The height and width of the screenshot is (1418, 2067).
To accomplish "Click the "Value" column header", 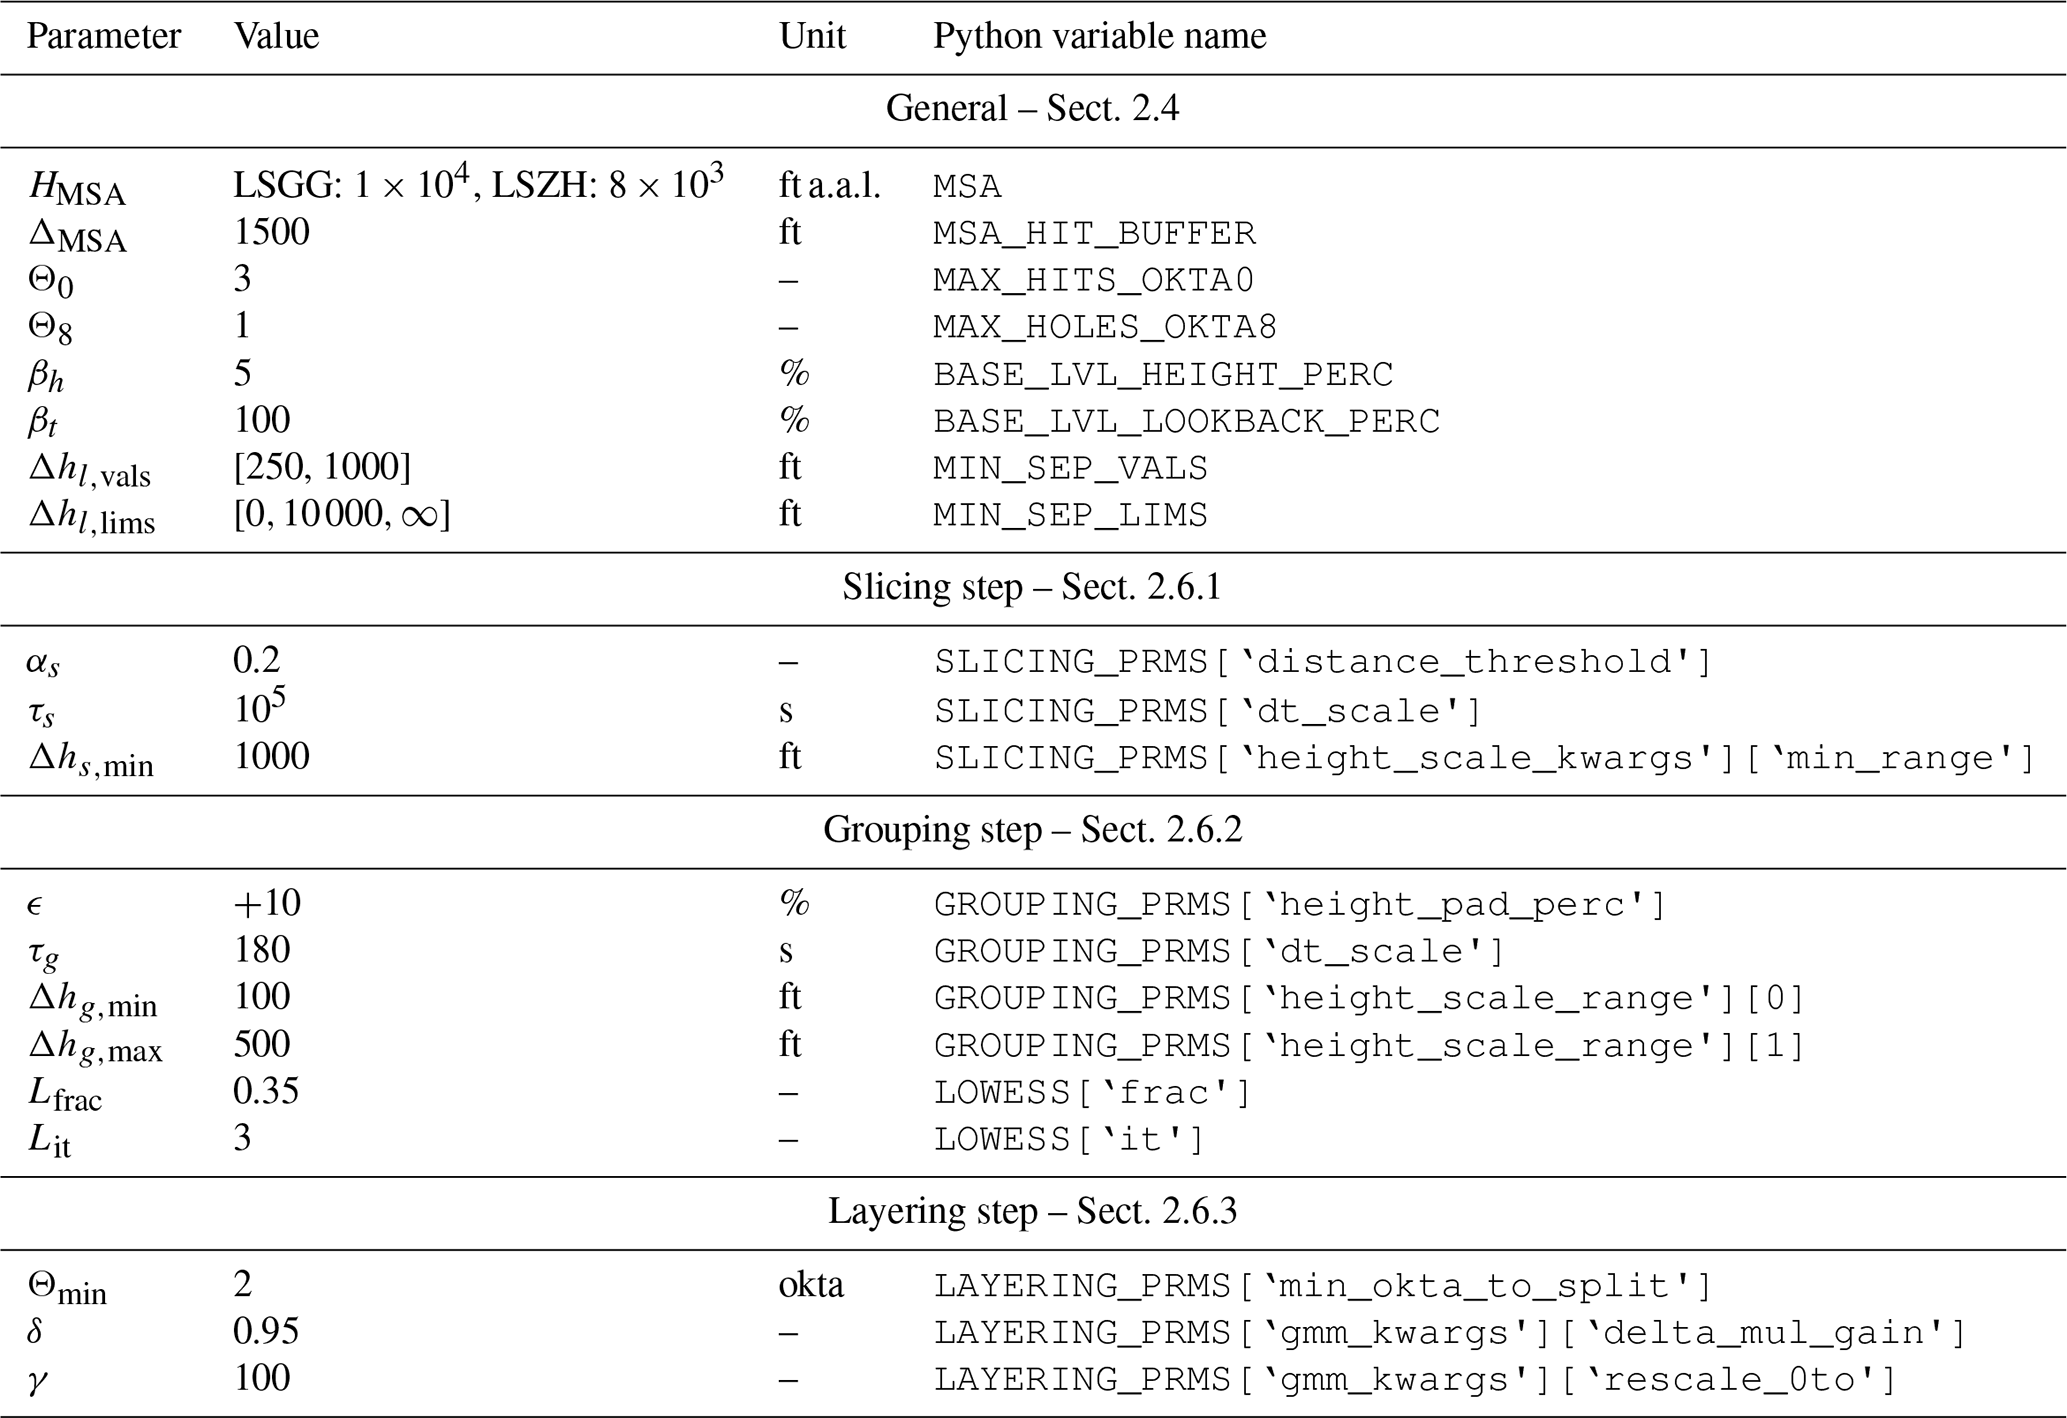I will click(x=276, y=37).
